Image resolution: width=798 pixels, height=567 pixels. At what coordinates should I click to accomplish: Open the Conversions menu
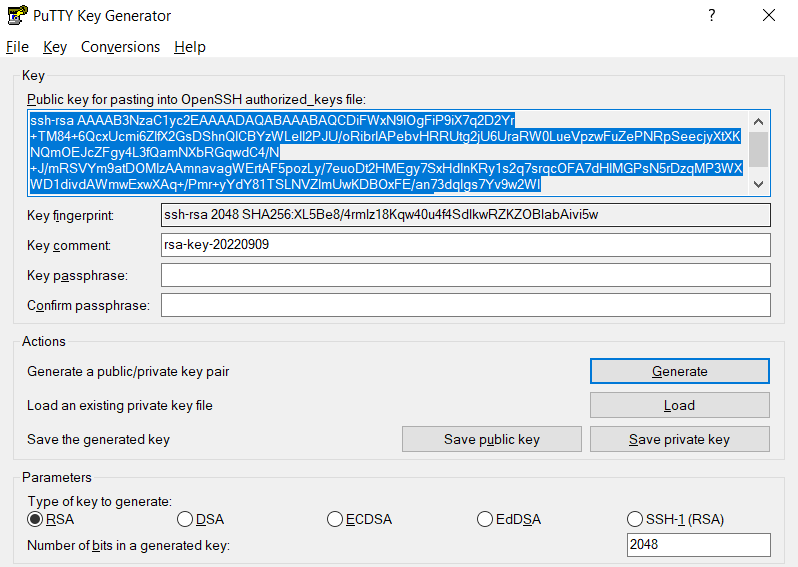click(120, 47)
